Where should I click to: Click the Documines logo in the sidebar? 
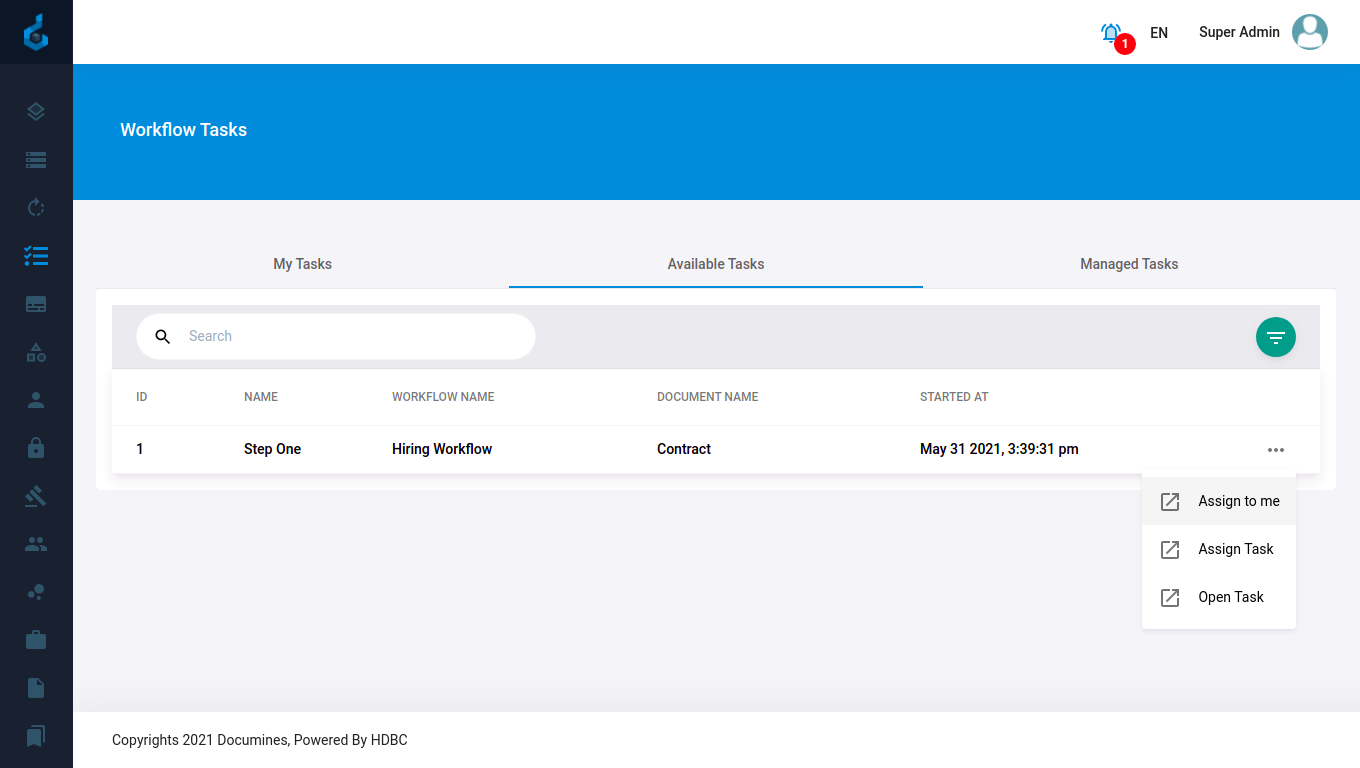pos(36,32)
